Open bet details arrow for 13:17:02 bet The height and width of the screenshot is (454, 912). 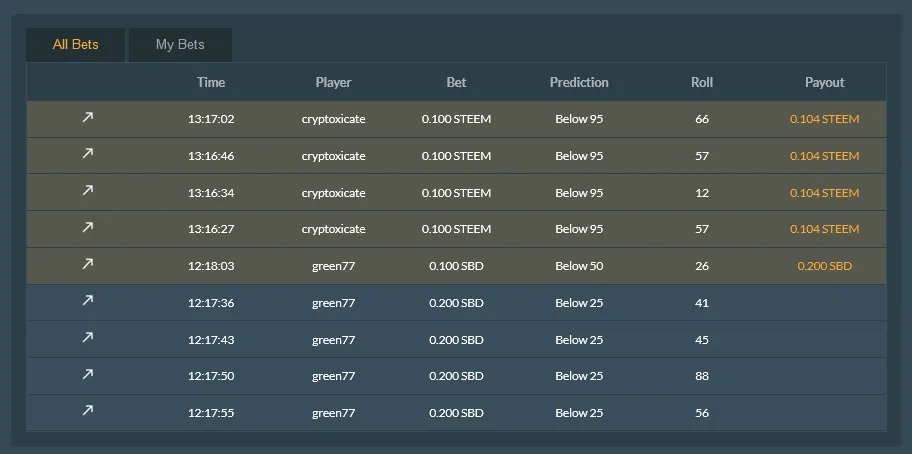coord(87,118)
